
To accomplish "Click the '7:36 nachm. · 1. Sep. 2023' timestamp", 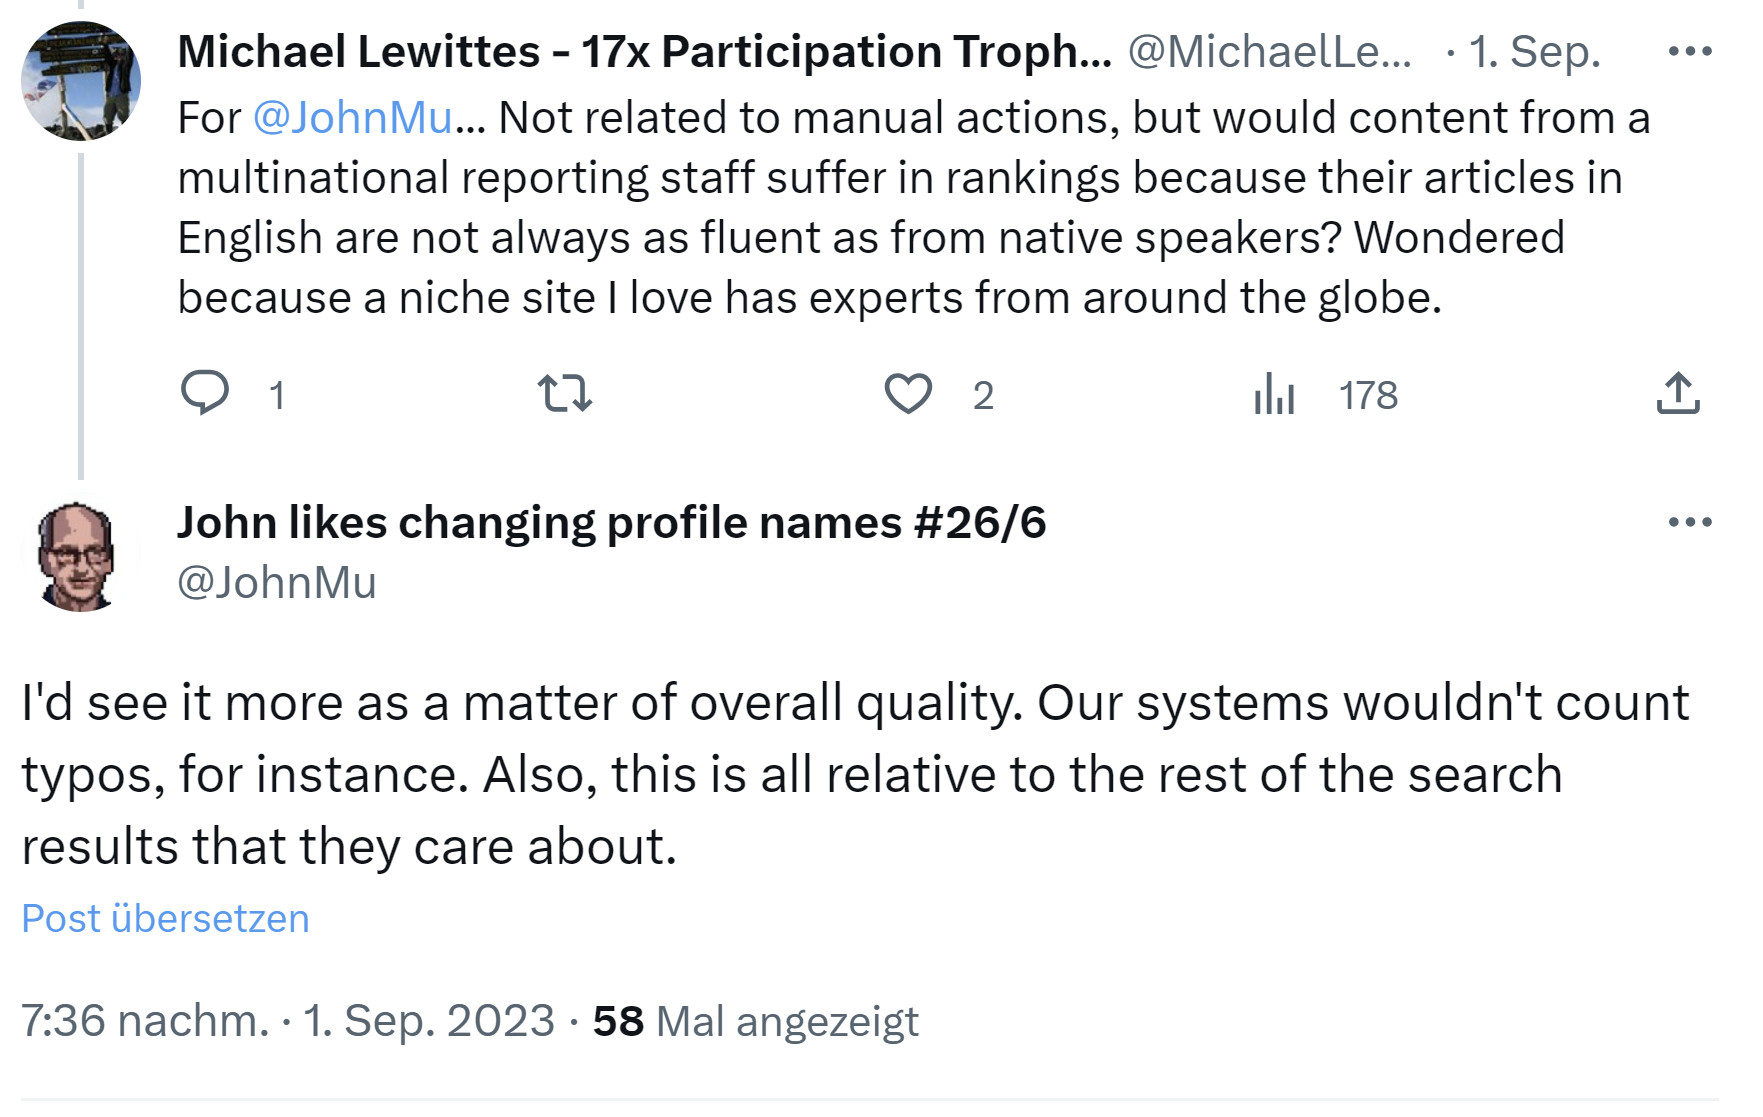I will click(x=288, y=1021).
